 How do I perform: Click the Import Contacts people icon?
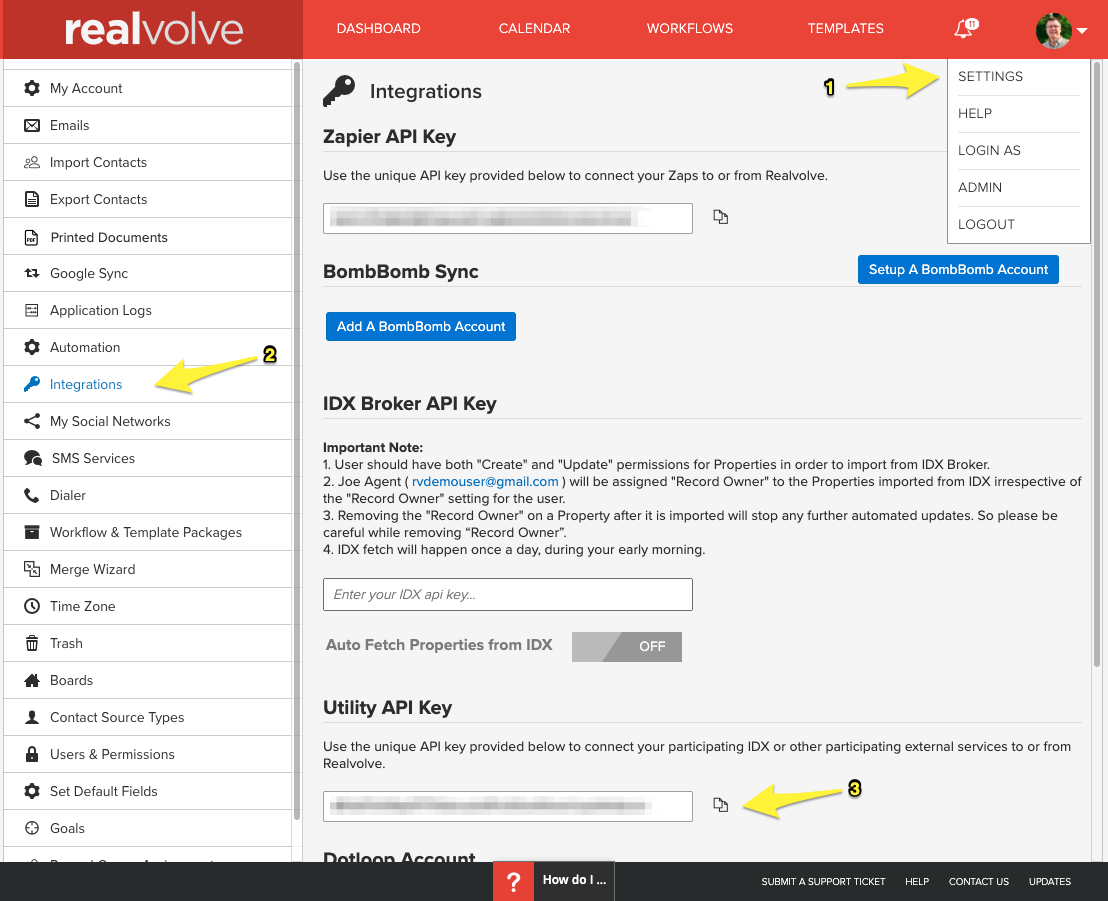[x=32, y=163]
